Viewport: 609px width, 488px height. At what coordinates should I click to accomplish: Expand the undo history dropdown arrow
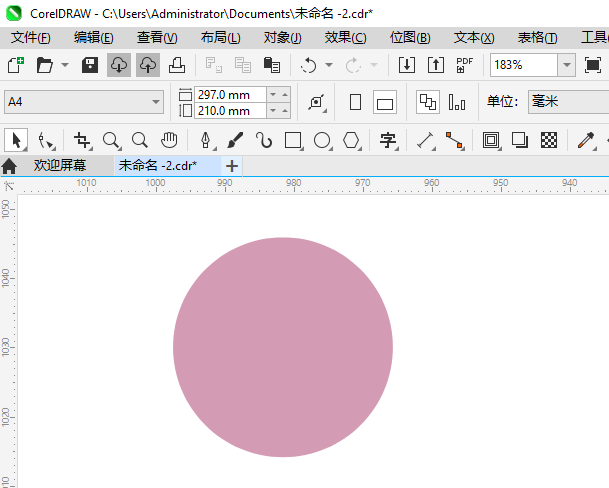[x=329, y=65]
